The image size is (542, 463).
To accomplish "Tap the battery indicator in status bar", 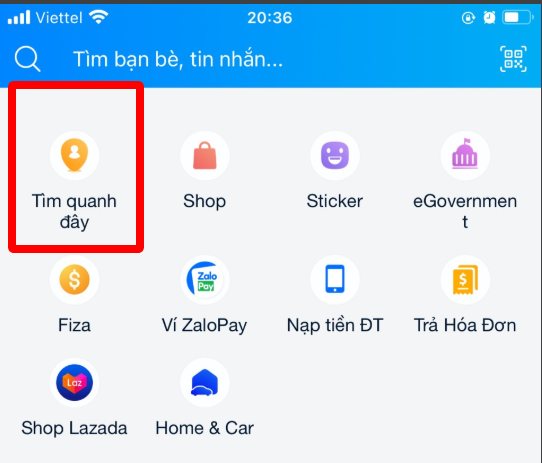I will point(517,18).
